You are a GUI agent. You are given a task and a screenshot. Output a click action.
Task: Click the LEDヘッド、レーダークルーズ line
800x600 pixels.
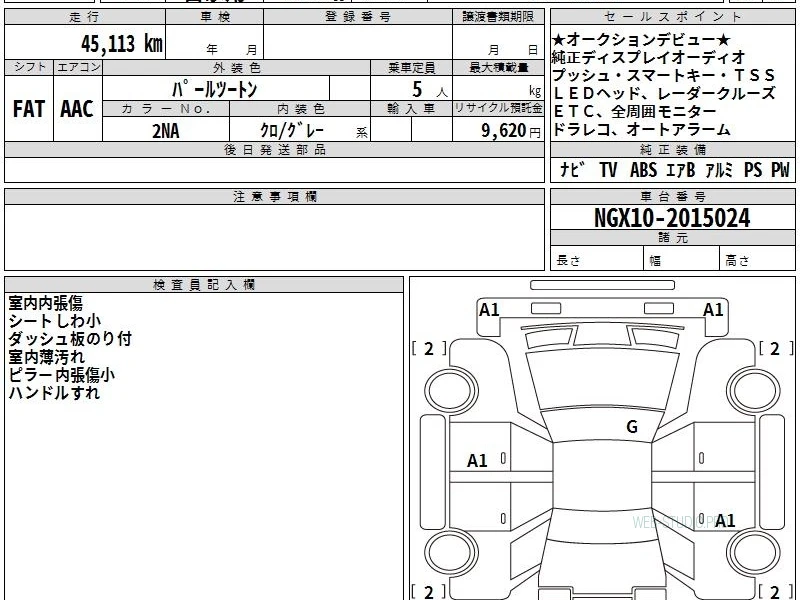[664, 93]
